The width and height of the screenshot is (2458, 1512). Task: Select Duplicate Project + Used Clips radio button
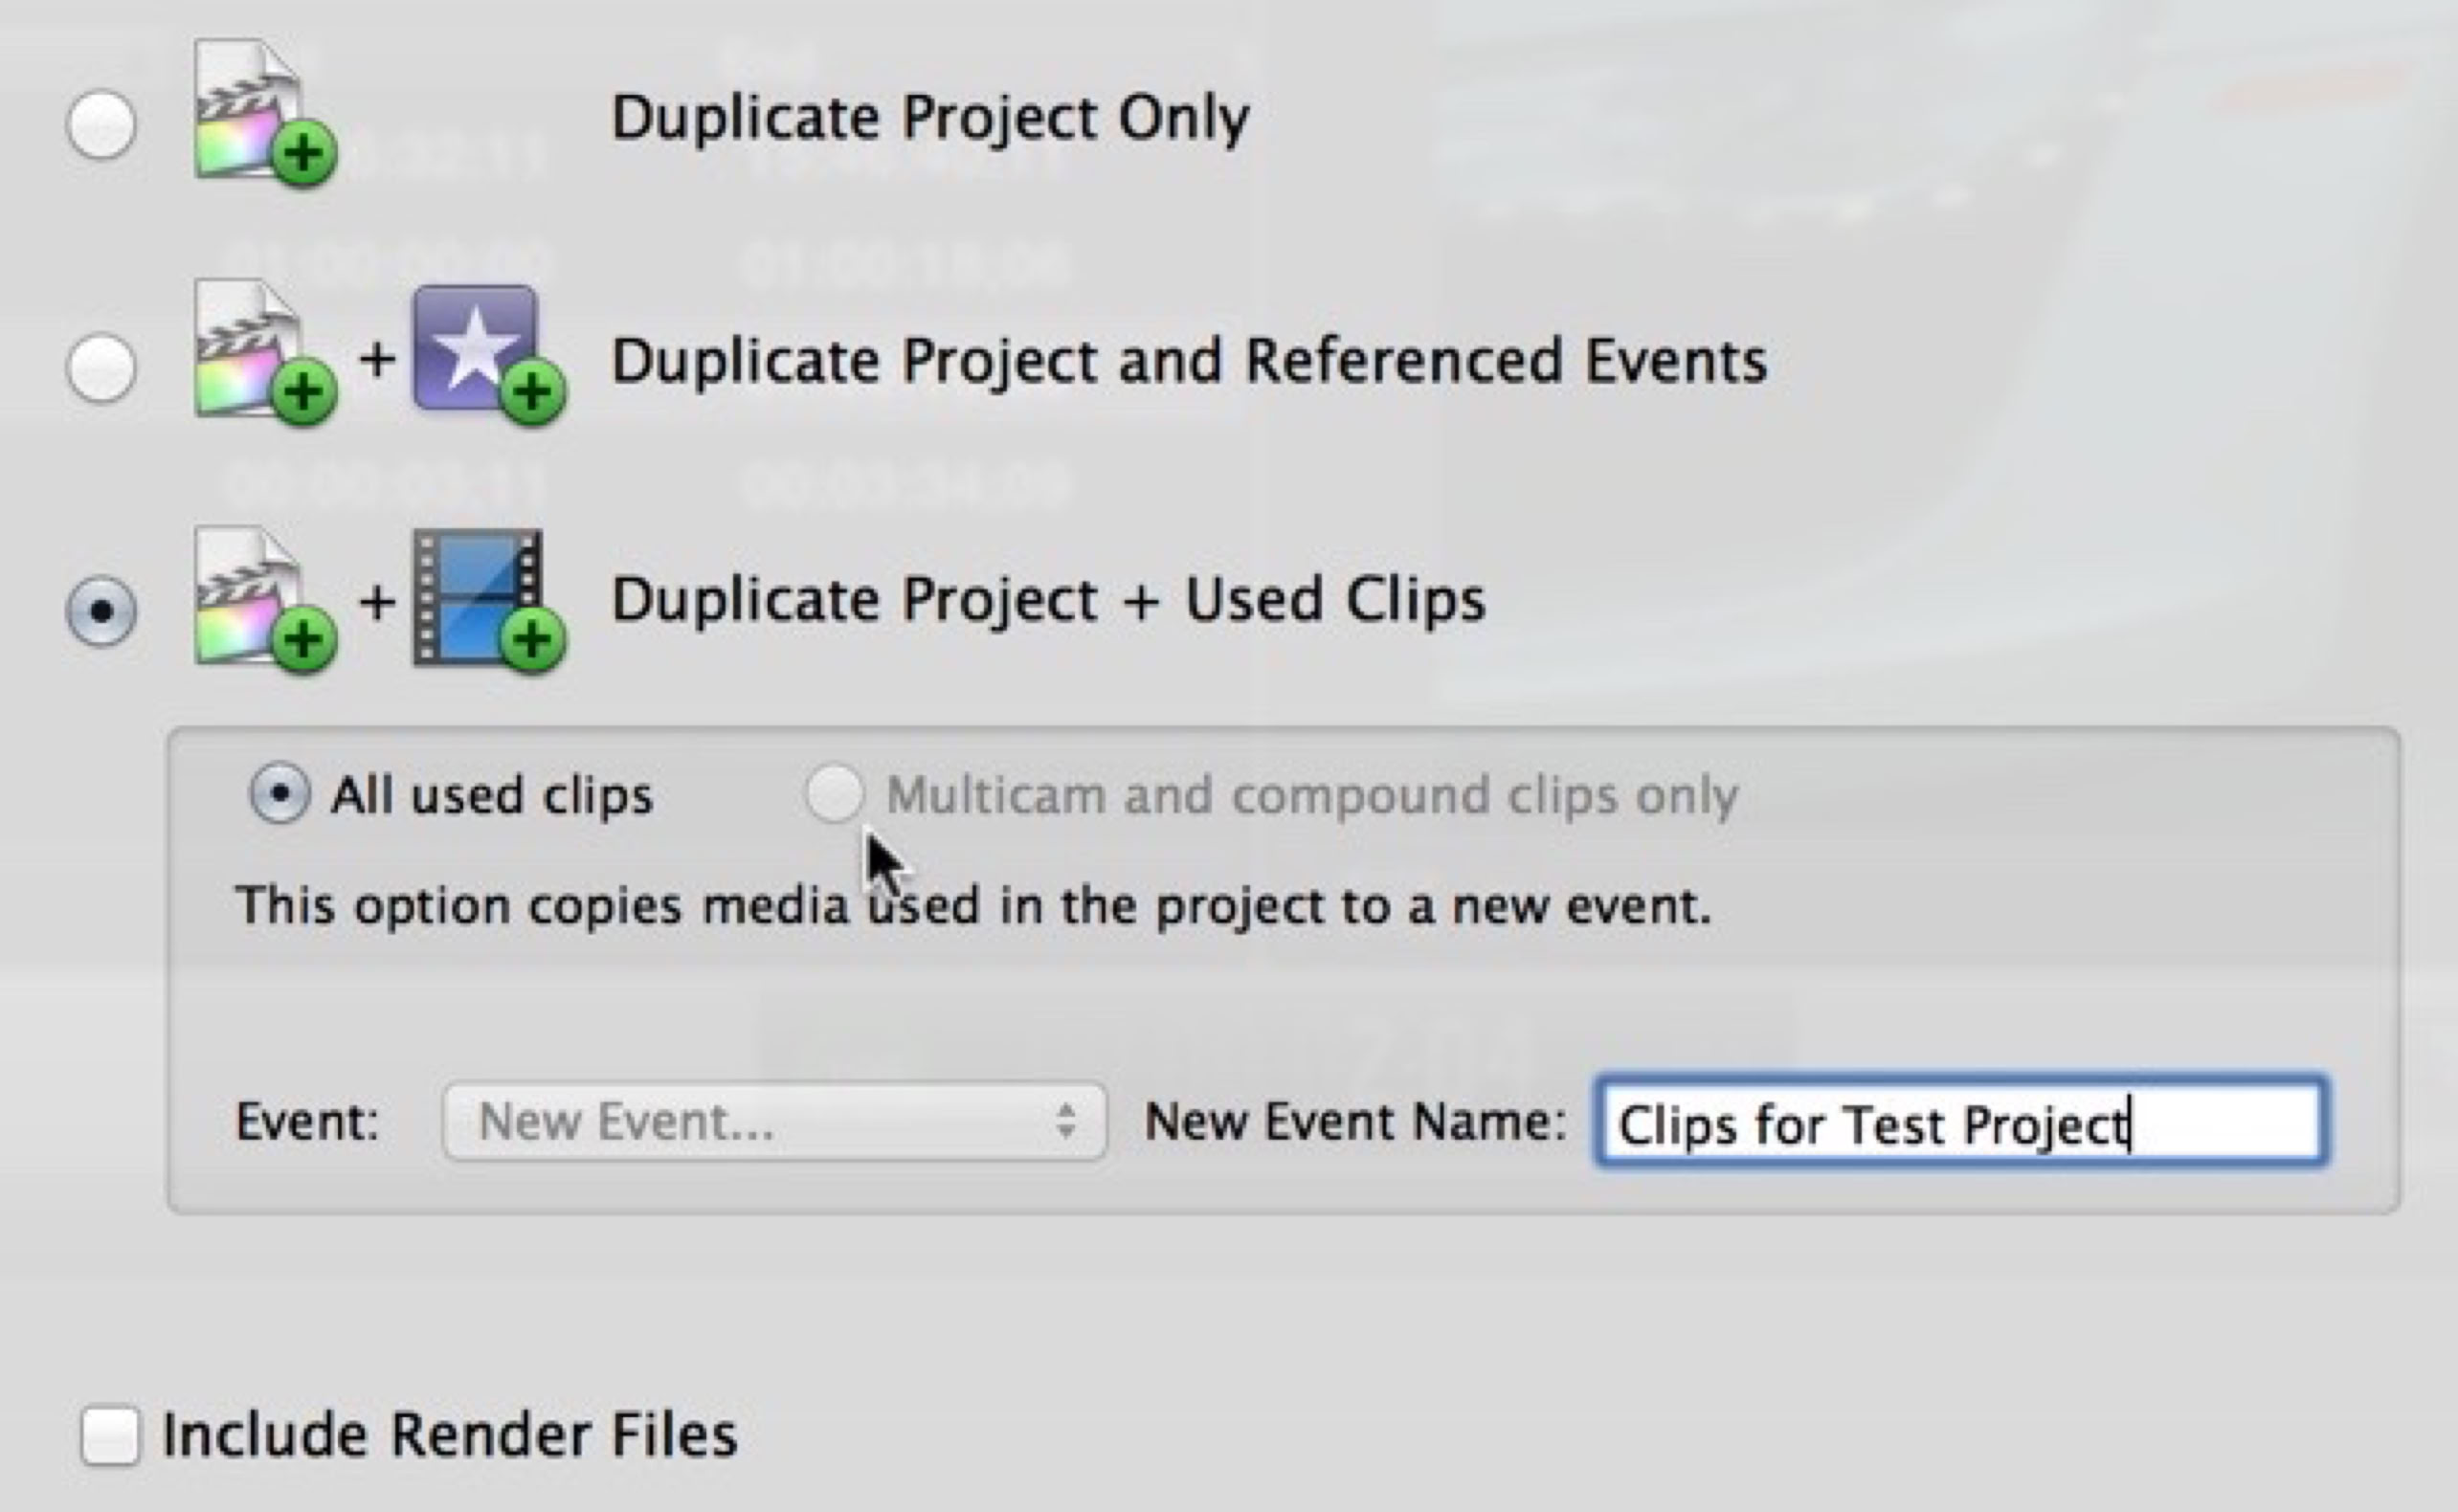click(x=101, y=610)
